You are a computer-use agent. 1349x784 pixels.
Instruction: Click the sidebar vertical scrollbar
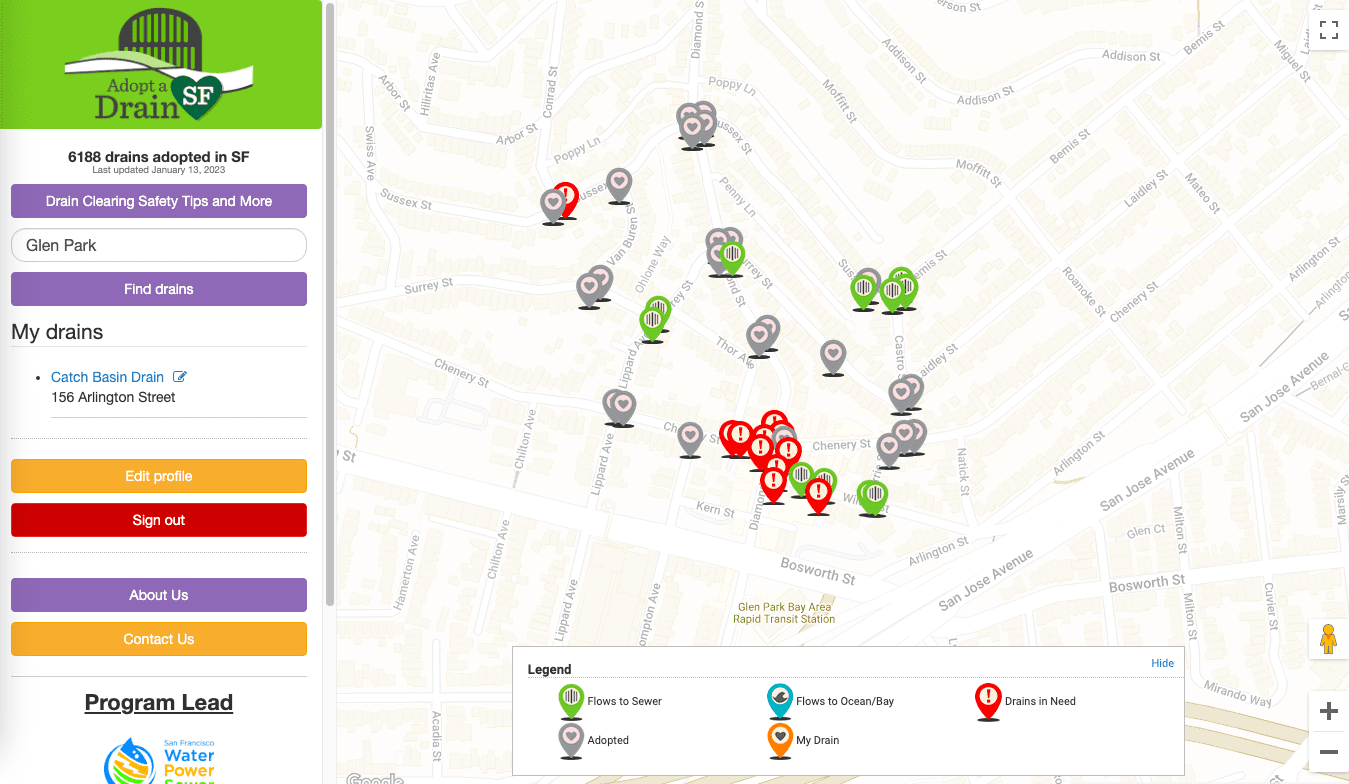click(330, 305)
